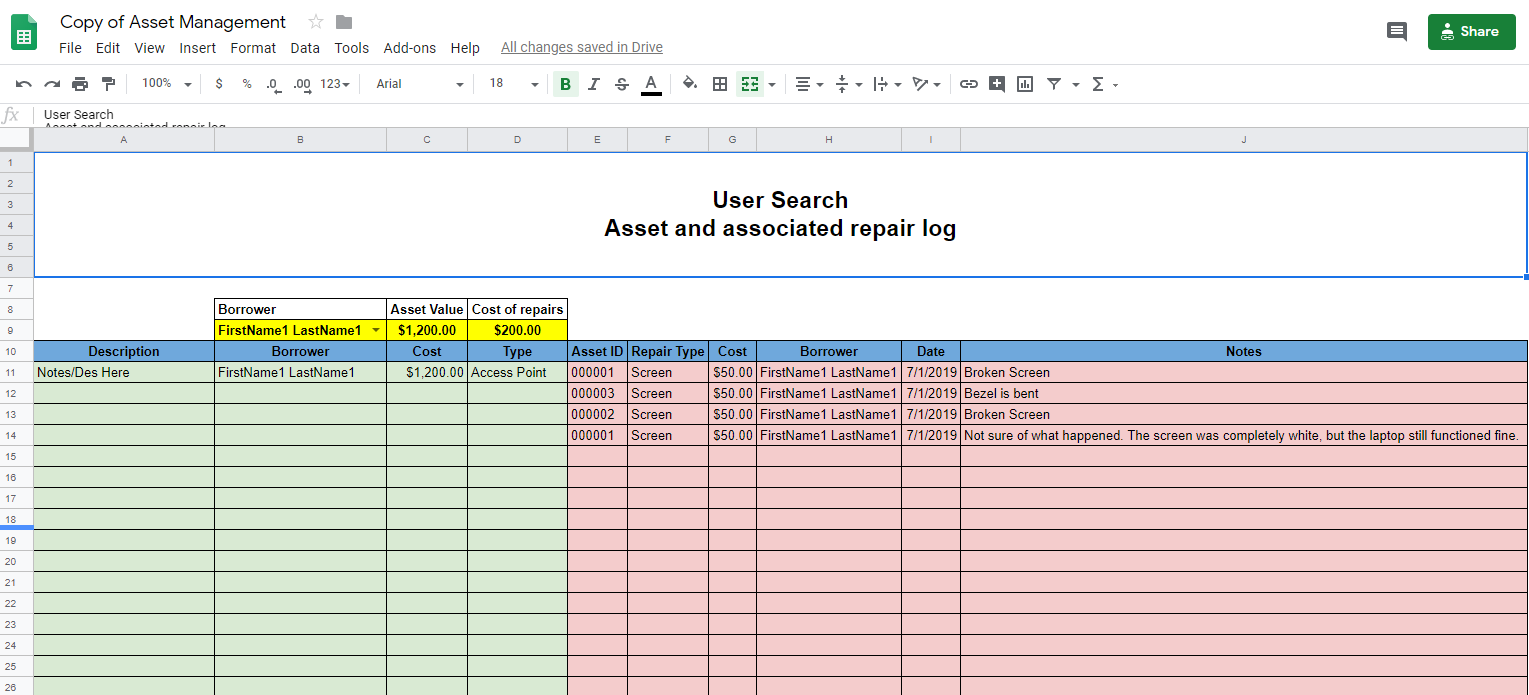
Task: Open the Format menu
Action: (253, 48)
